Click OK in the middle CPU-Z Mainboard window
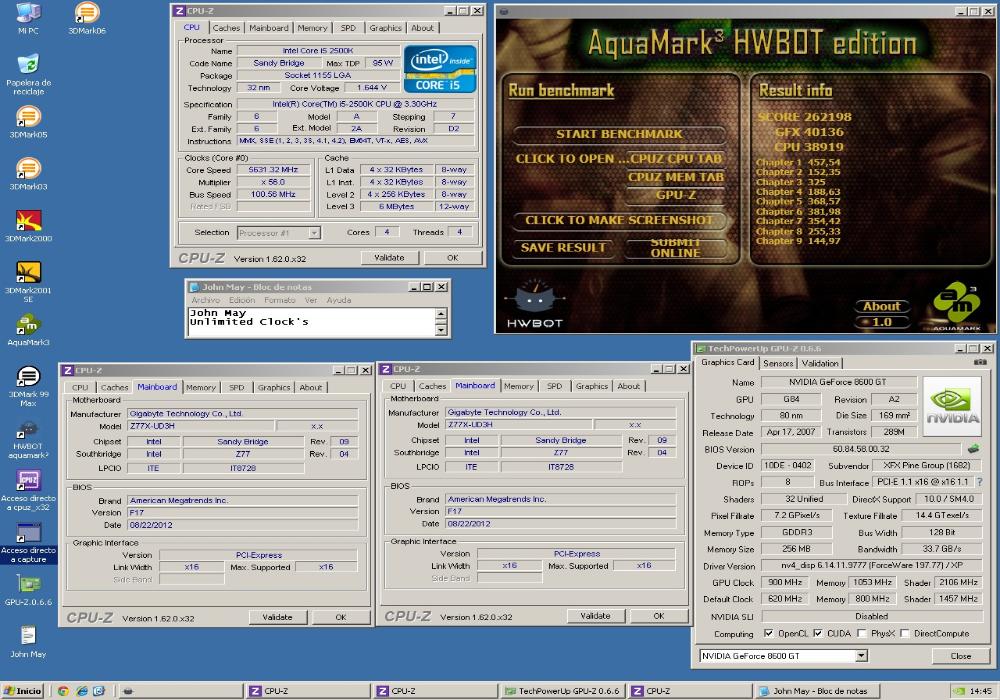The height and width of the screenshot is (700, 1000). coord(659,616)
